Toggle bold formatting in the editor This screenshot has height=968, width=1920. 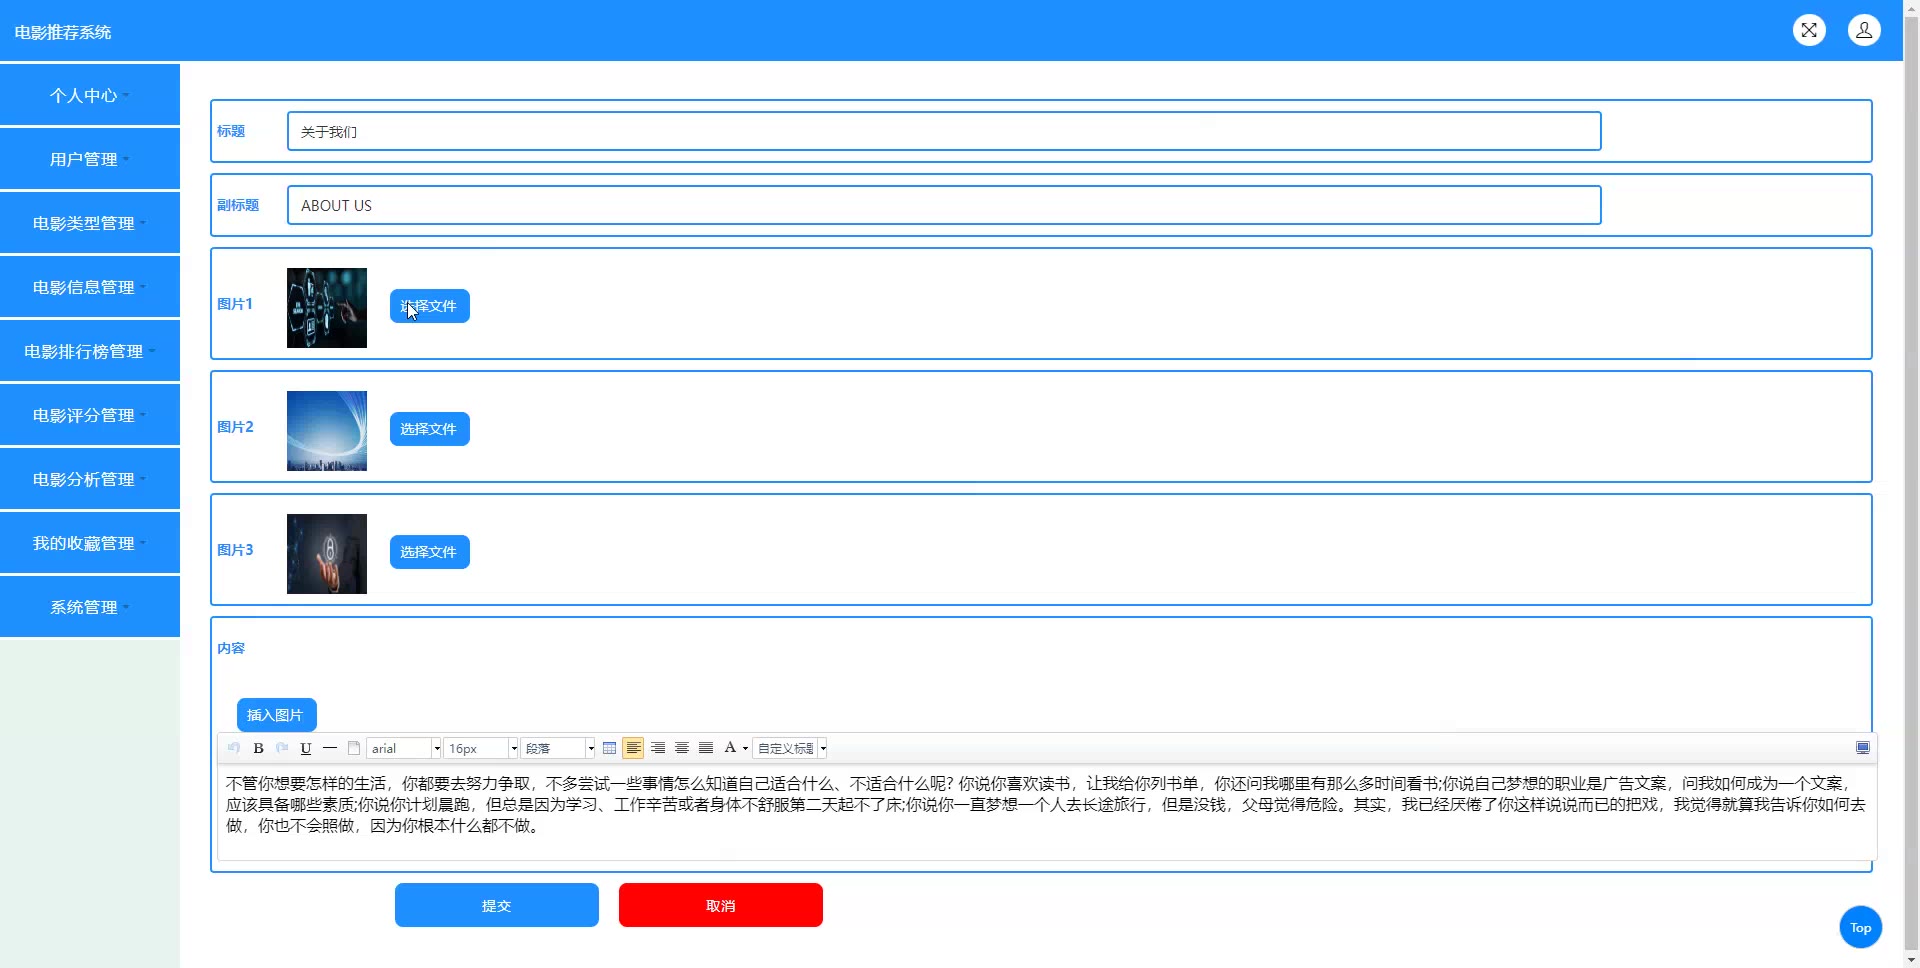pyautogui.click(x=258, y=748)
